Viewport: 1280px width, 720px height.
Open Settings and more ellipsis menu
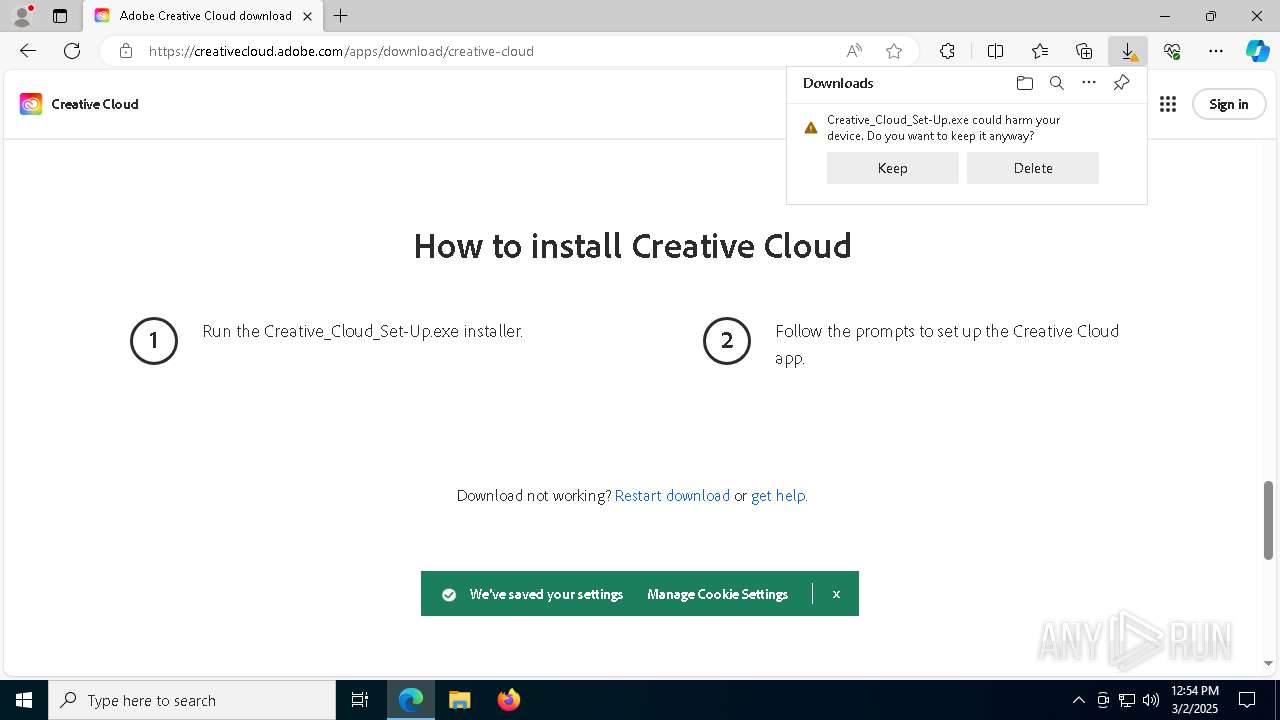(x=1216, y=51)
